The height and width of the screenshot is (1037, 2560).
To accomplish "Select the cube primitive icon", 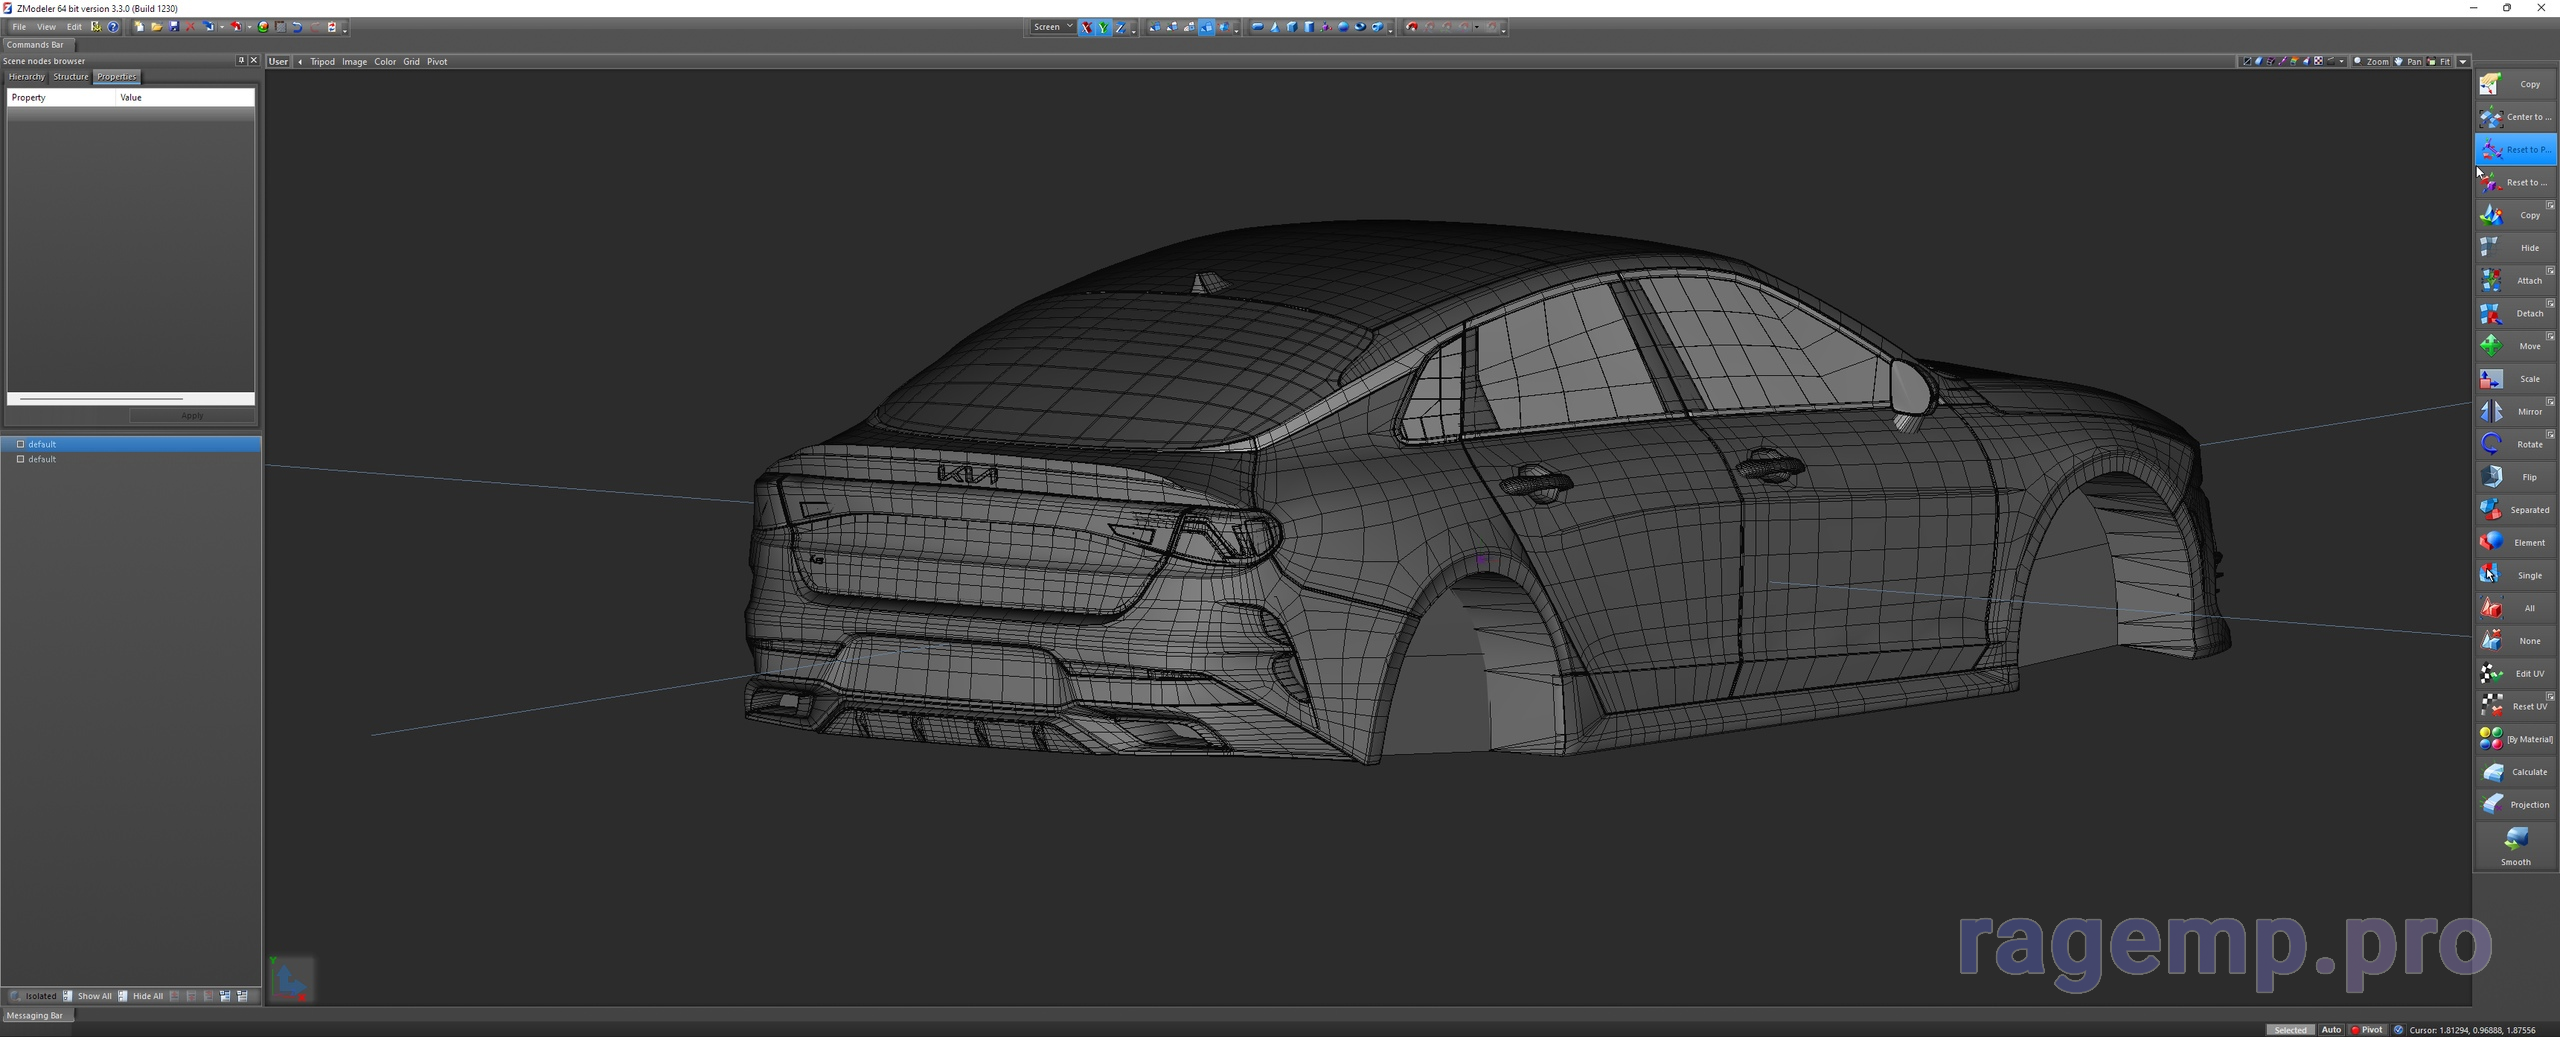I will pyautogui.click(x=1292, y=27).
